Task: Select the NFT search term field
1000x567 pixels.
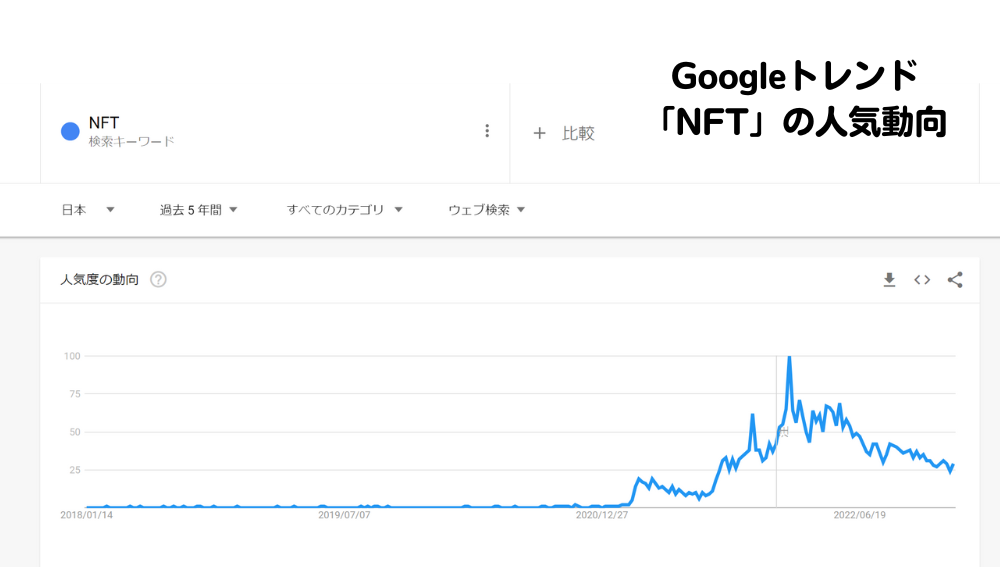Action: (x=275, y=131)
